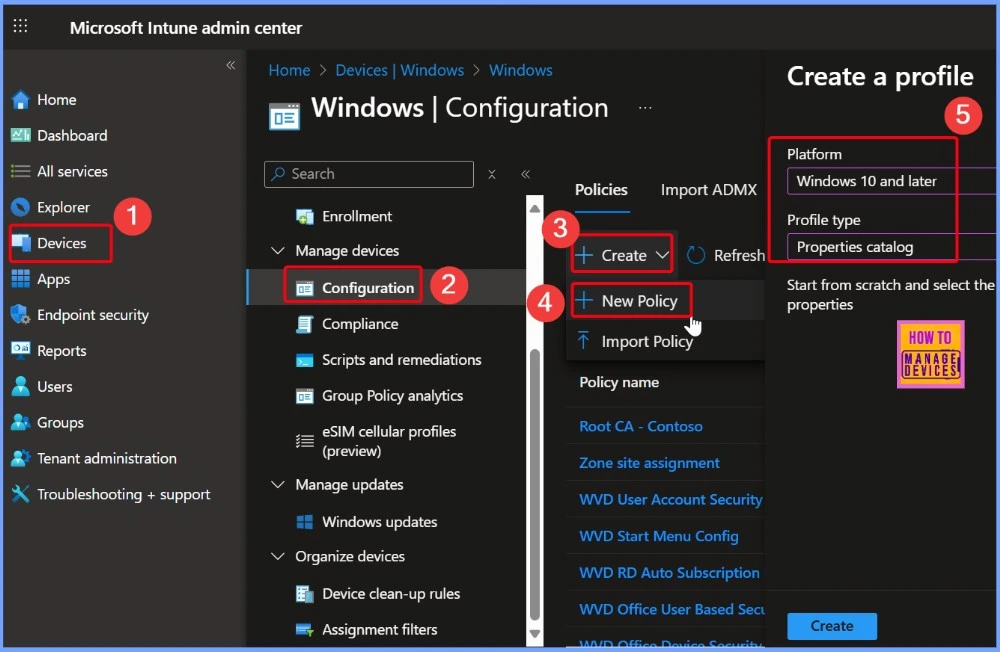Image resolution: width=1000 pixels, height=652 pixels.
Task: Open the Profile type dropdown
Action: pyautogui.click(x=890, y=247)
